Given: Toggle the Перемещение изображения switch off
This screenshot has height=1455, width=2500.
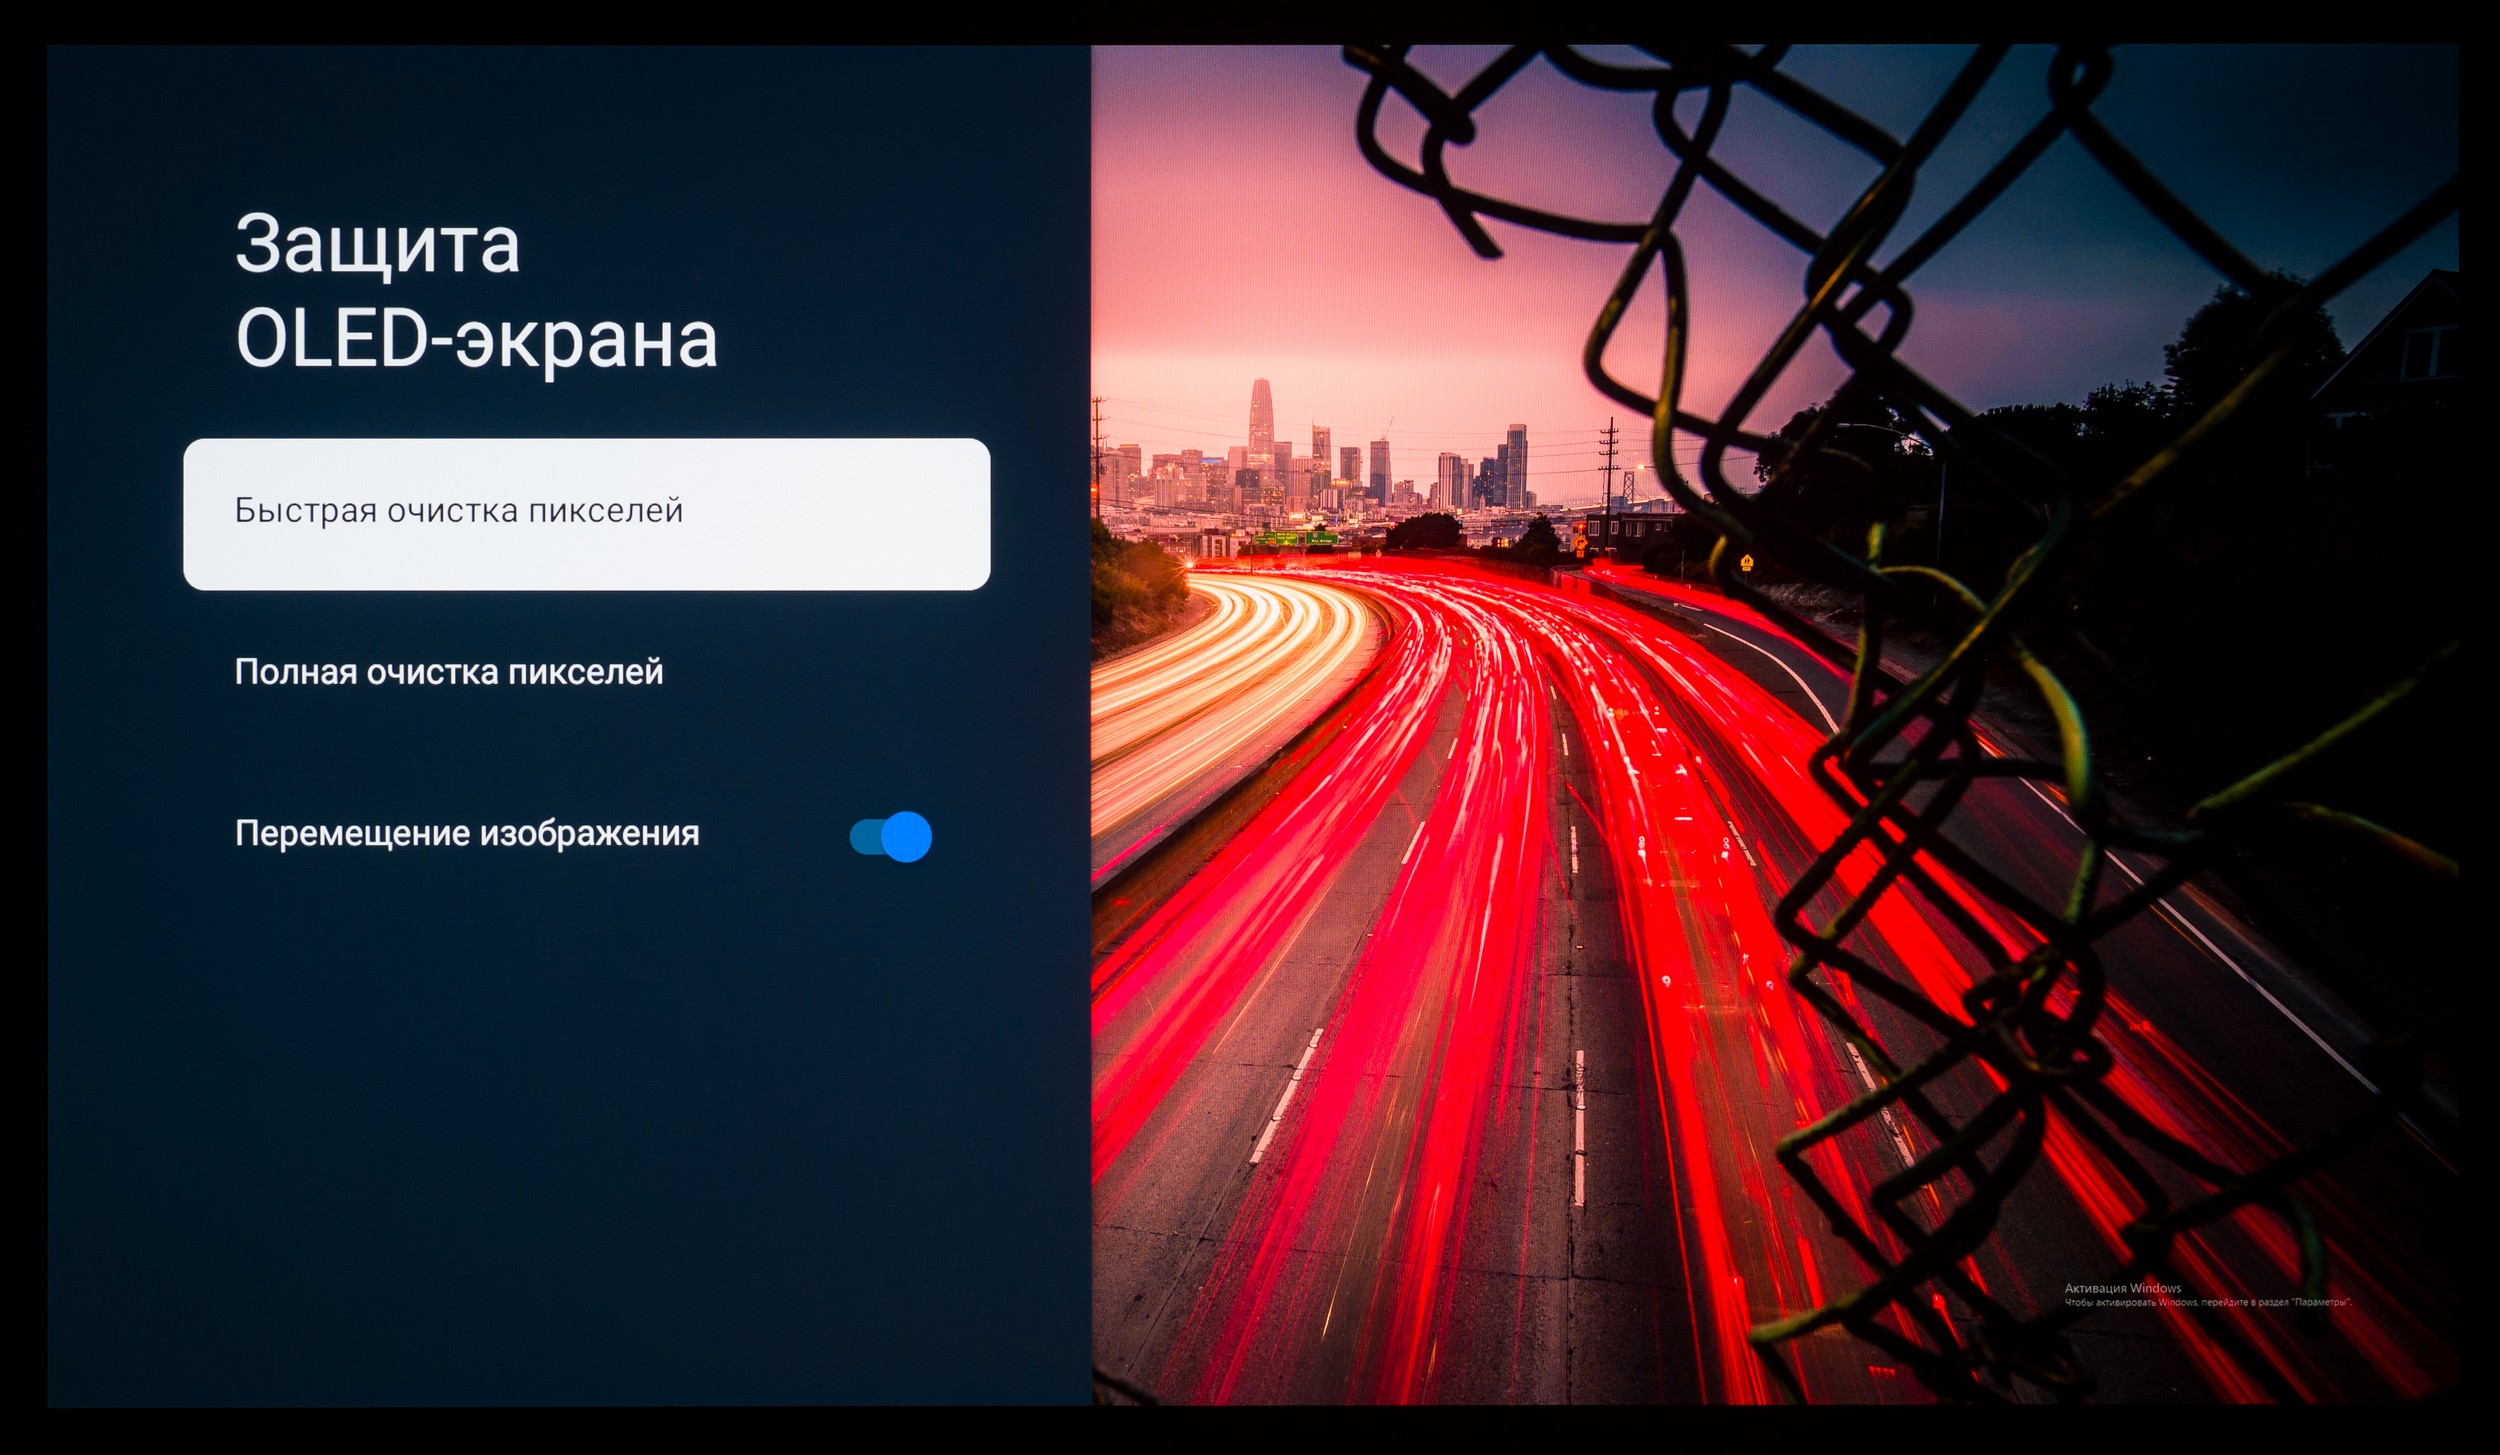Looking at the screenshot, I should (x=890, y=836).
